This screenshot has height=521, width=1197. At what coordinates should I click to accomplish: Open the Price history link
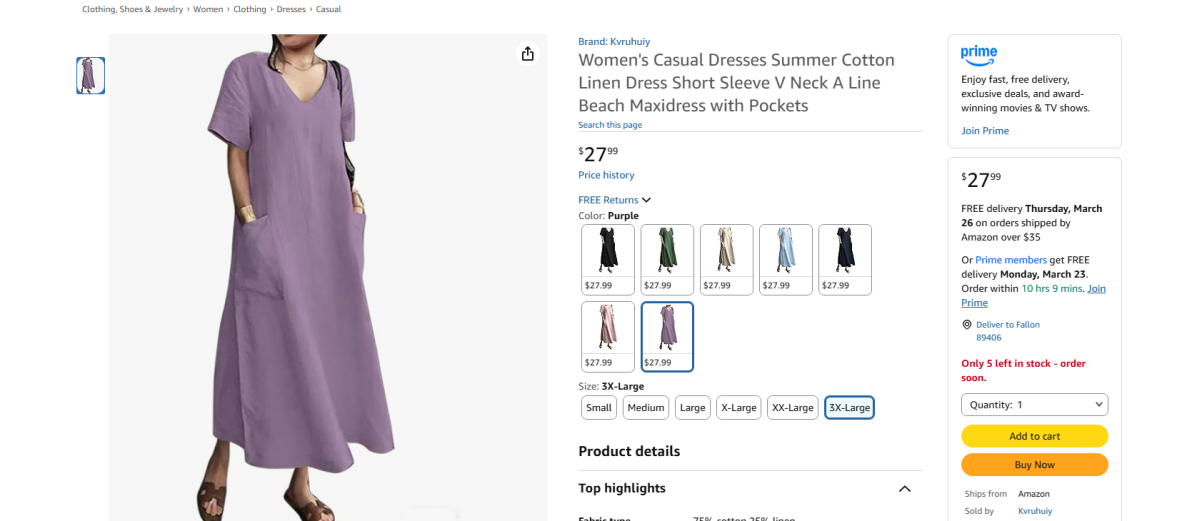point(606,175)
